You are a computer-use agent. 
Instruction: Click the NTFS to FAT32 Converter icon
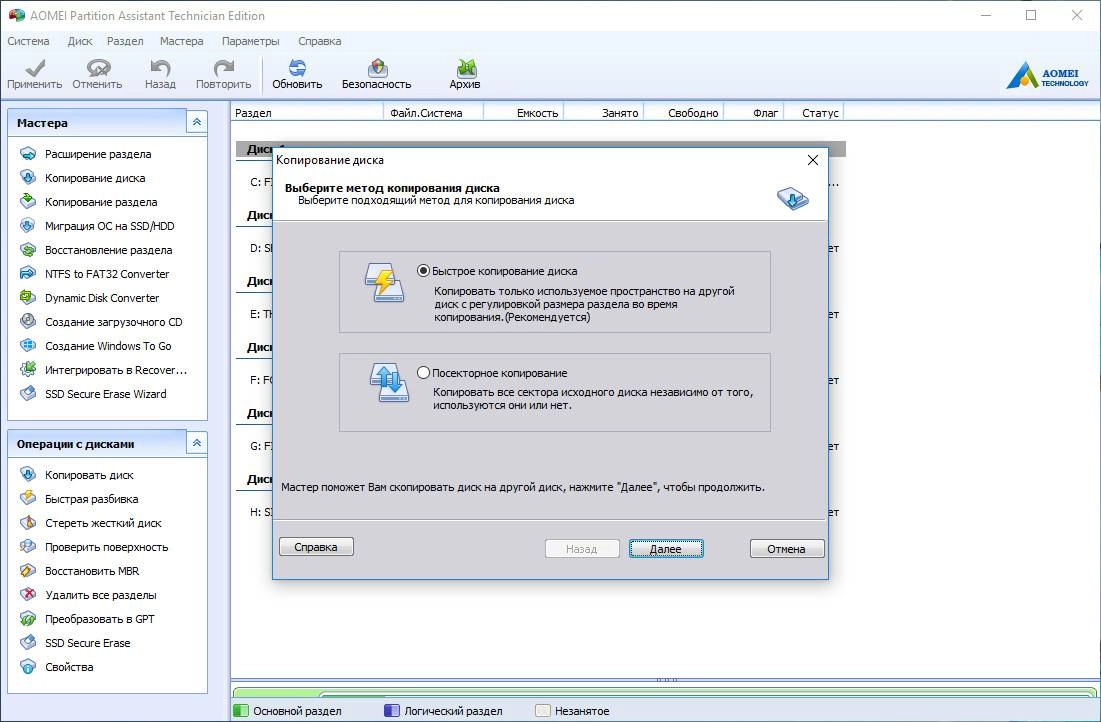click(x=28, y=273)
